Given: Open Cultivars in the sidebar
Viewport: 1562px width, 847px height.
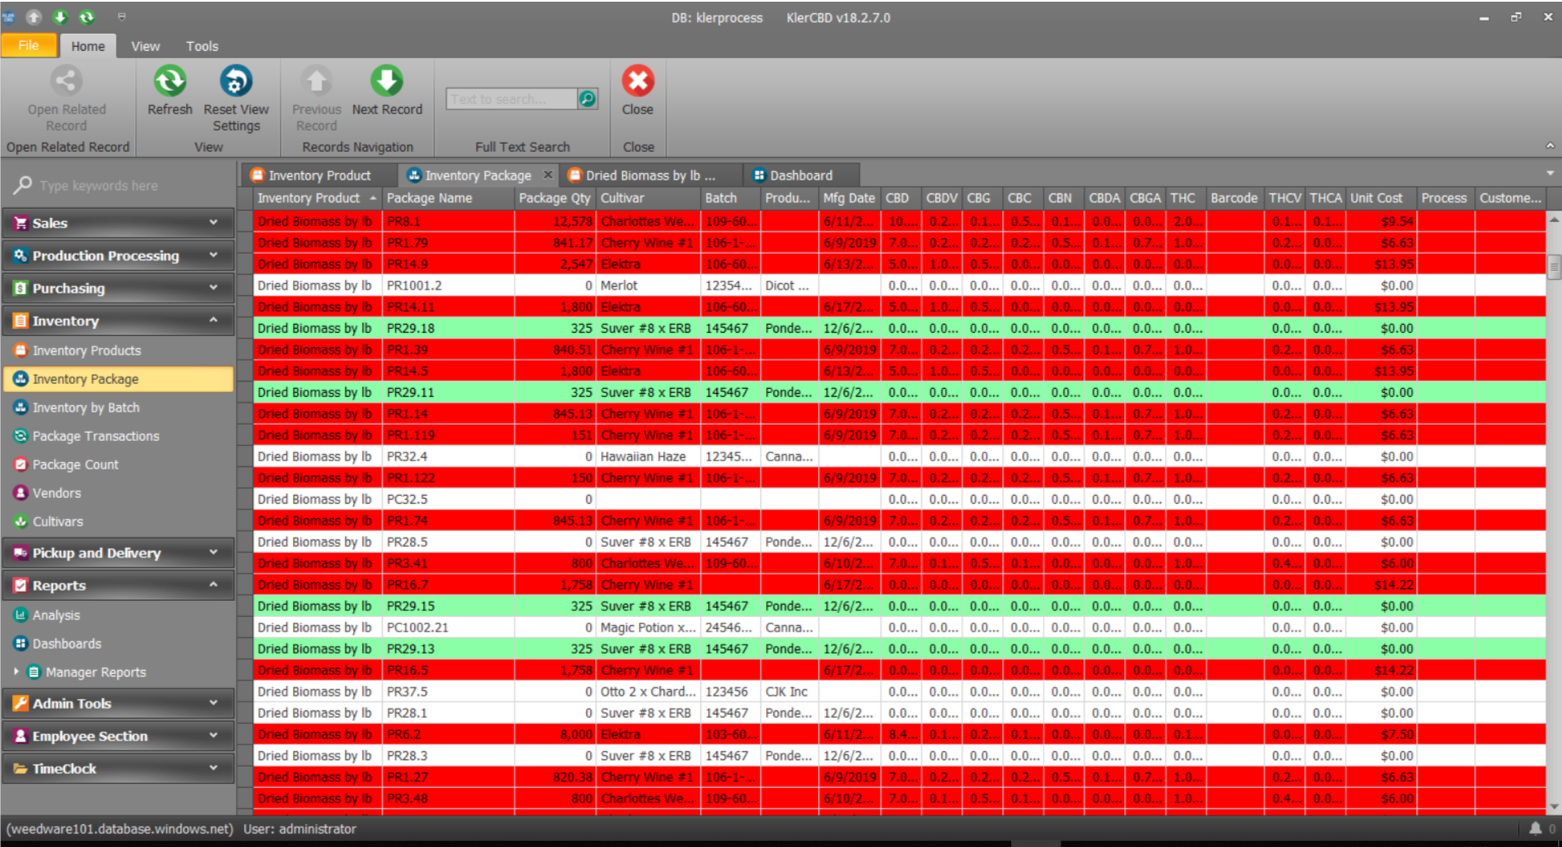Looking at the screenshot, I should pos(58,522).
